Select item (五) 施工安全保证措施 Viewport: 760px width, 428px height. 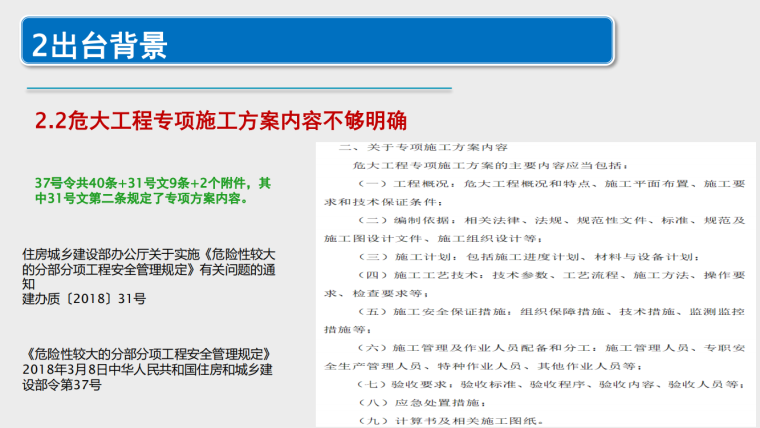coord(540,310)
